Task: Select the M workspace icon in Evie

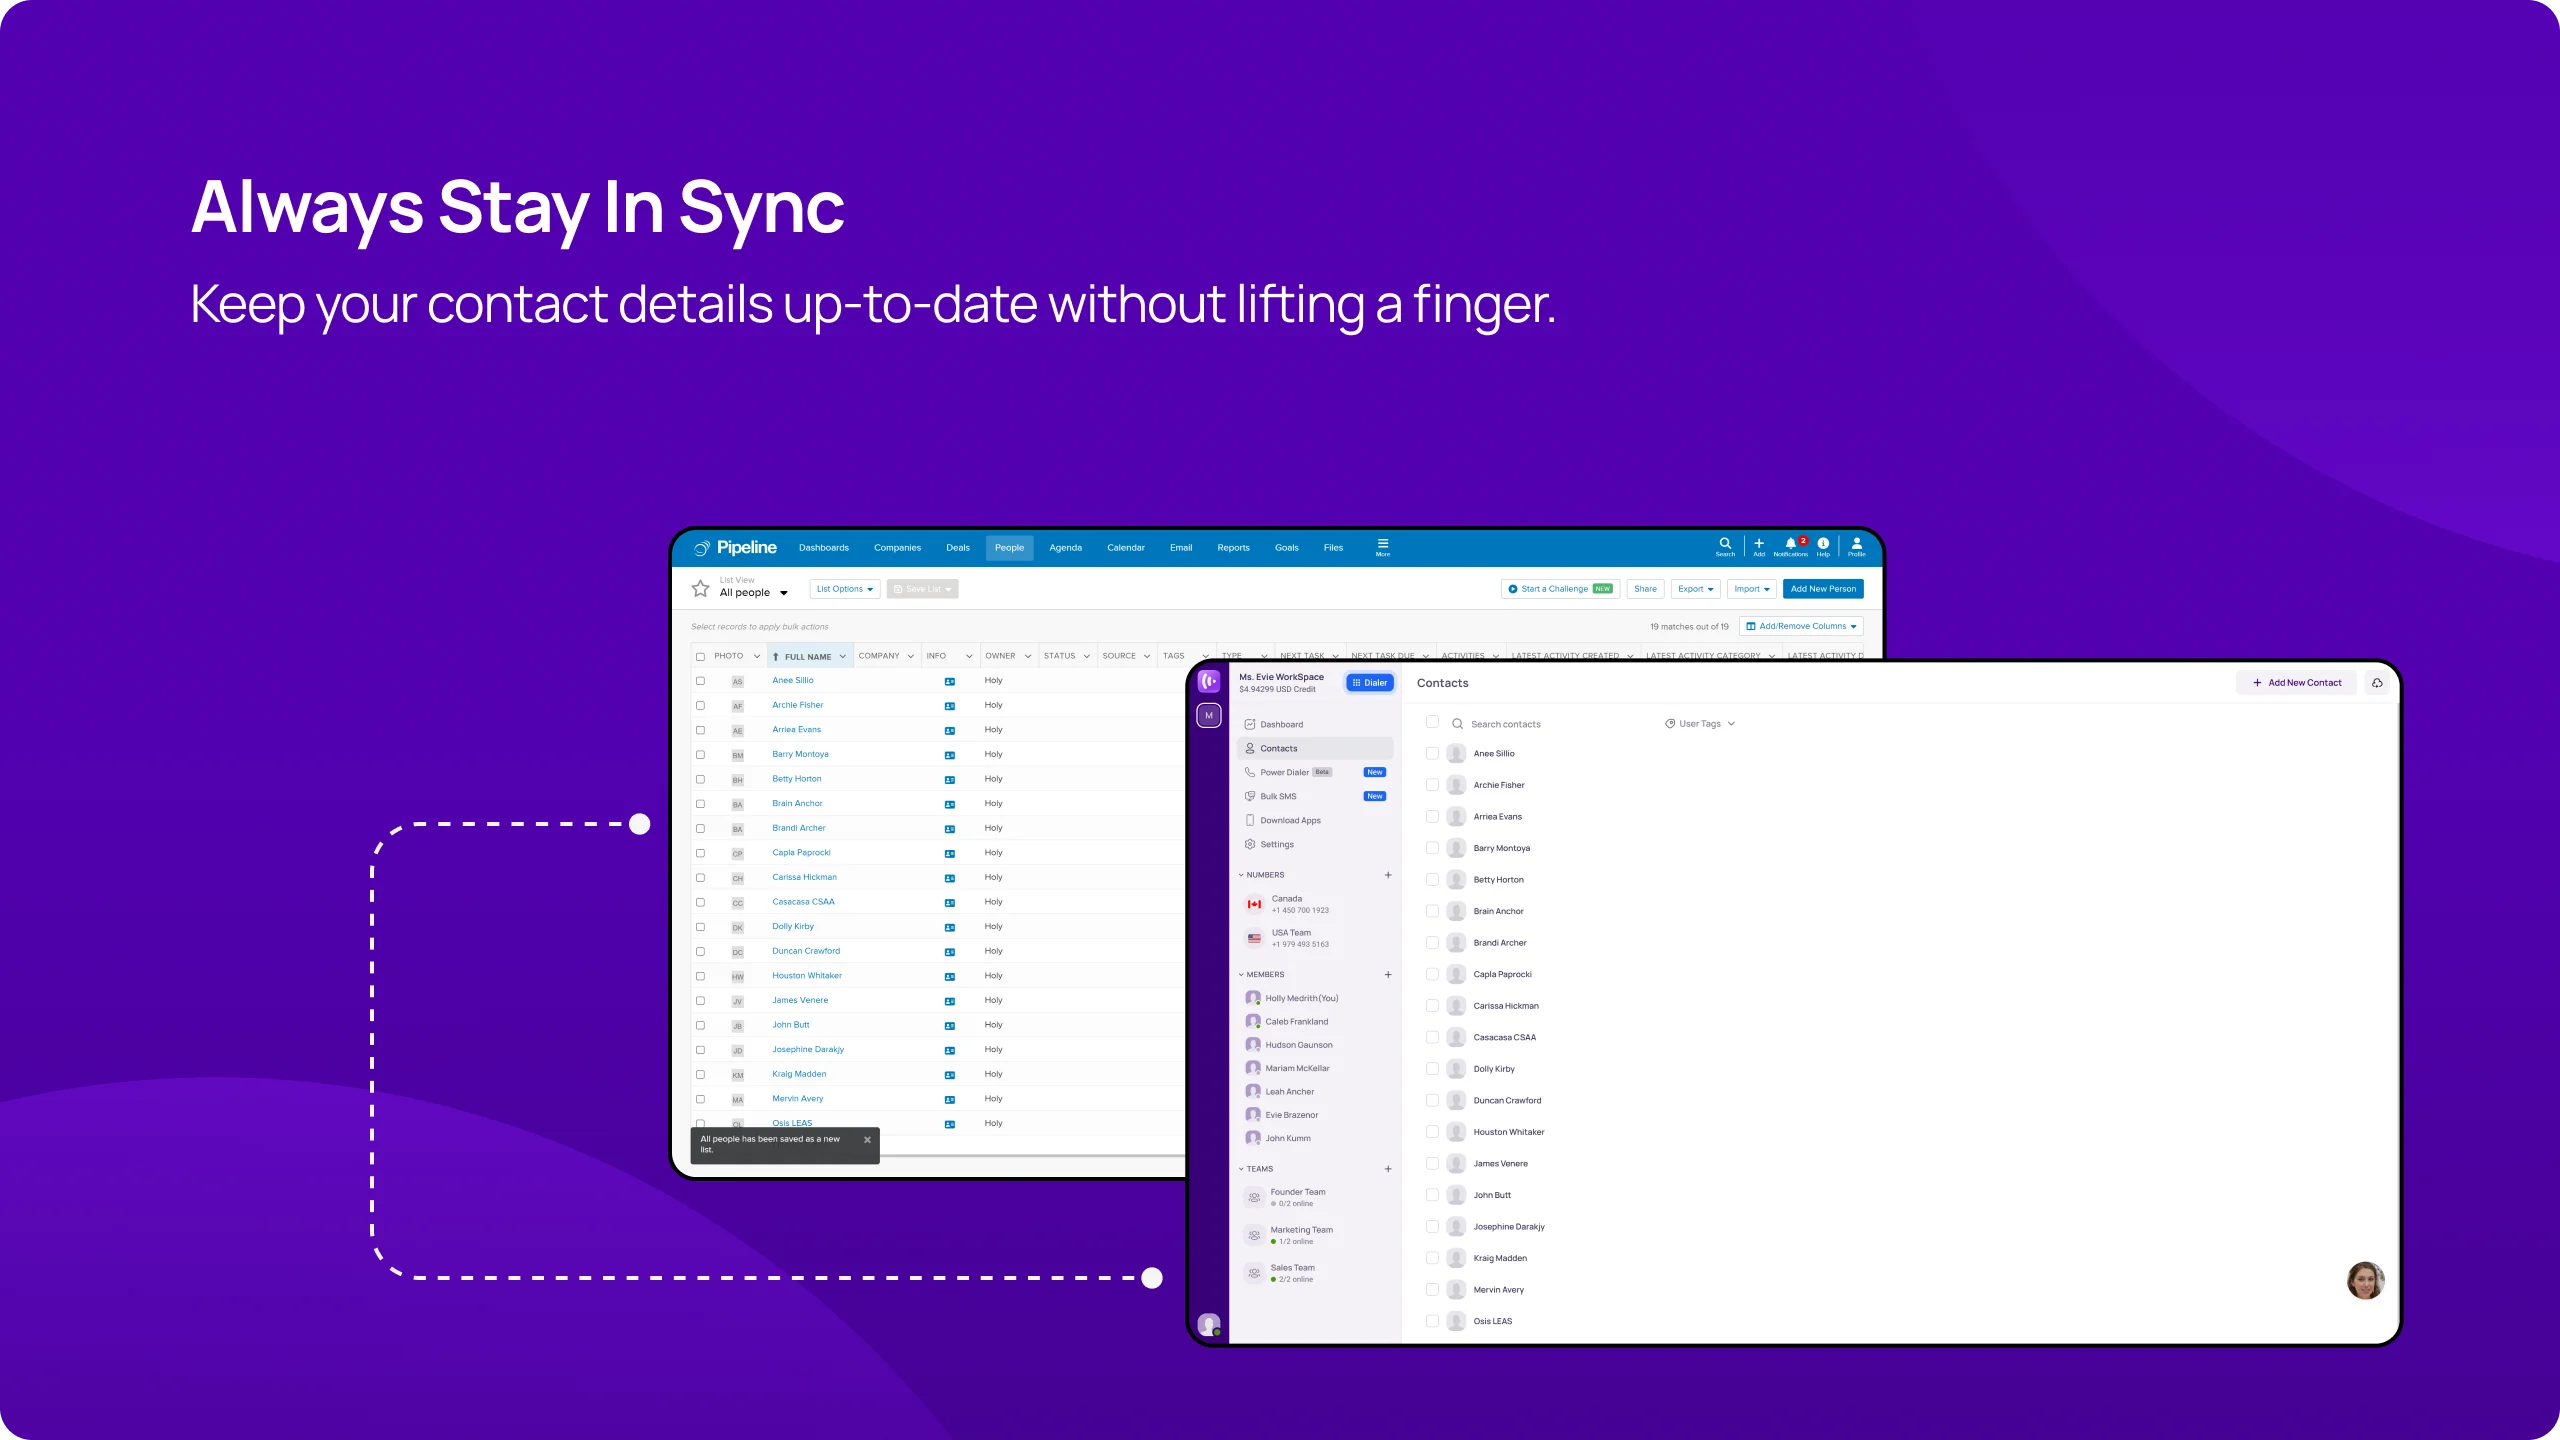Action: tap(1209, 715)
